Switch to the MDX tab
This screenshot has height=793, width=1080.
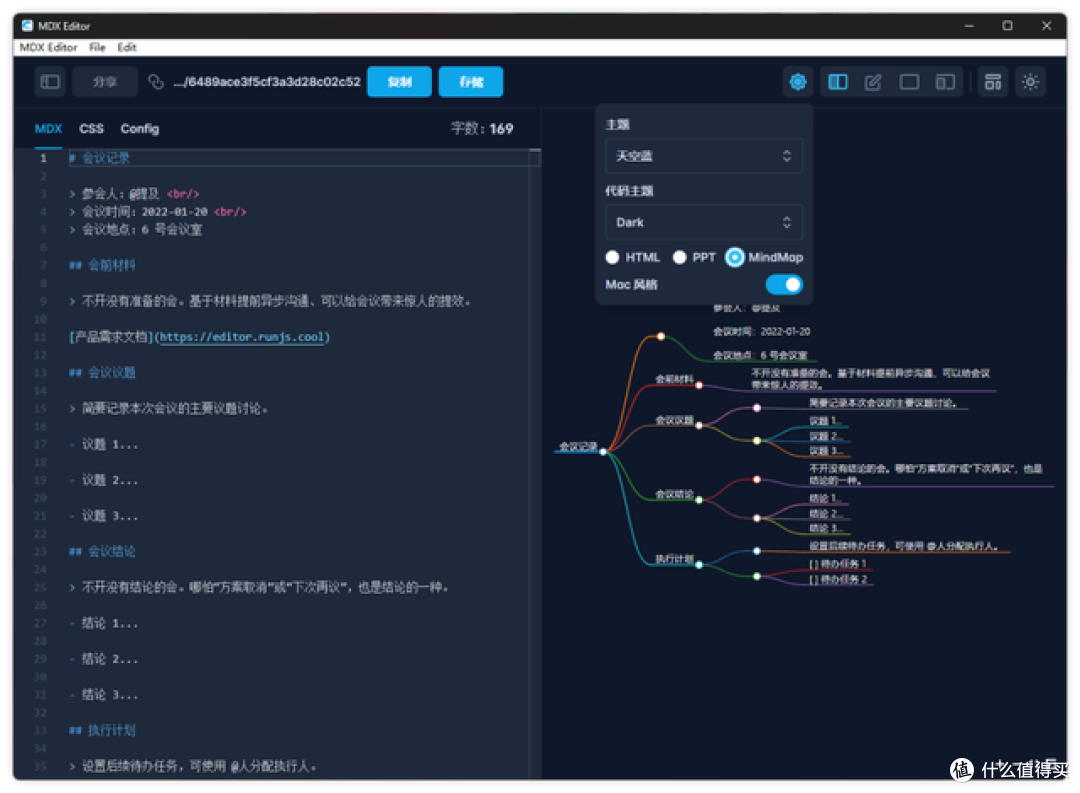(48, 129)
